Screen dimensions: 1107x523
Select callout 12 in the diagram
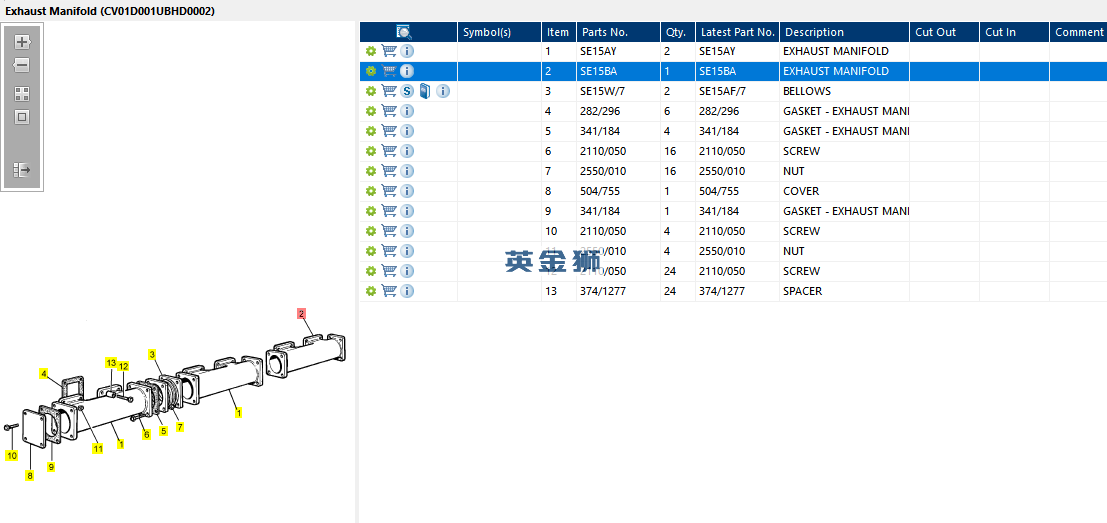click(x=123, y=366)
